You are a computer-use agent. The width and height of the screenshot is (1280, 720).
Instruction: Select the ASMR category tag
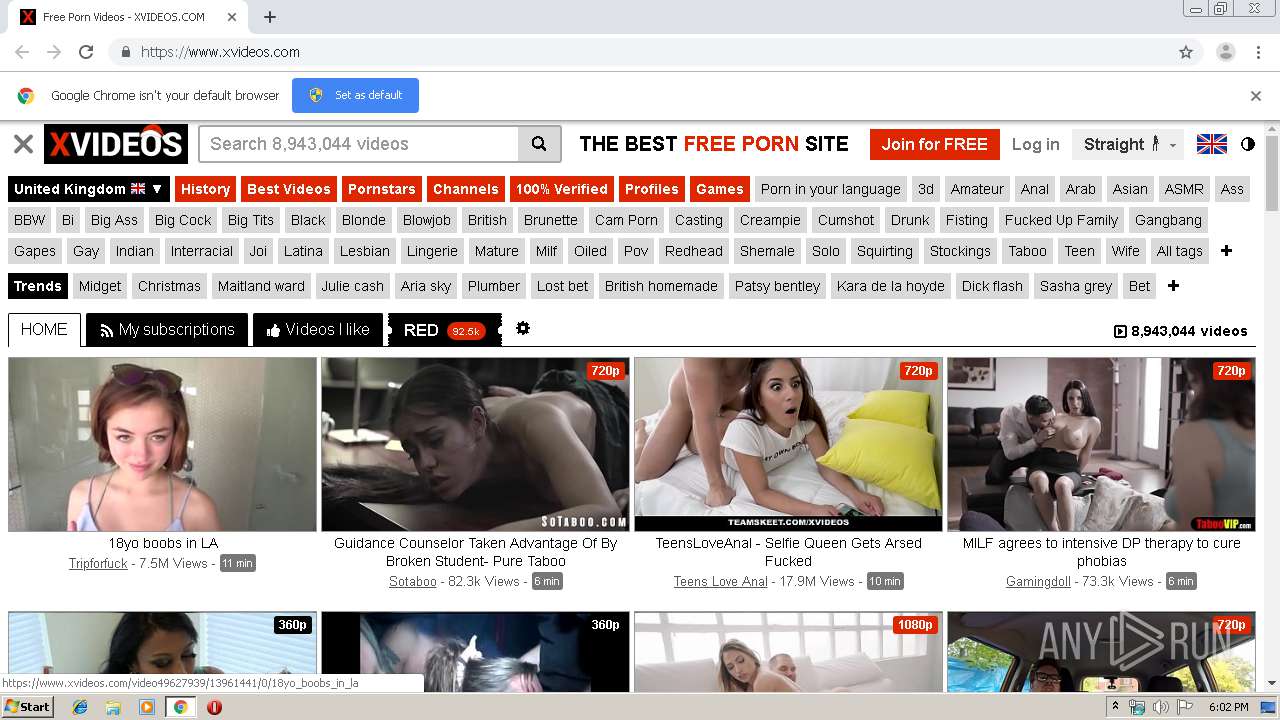(x=1184, y=189)
